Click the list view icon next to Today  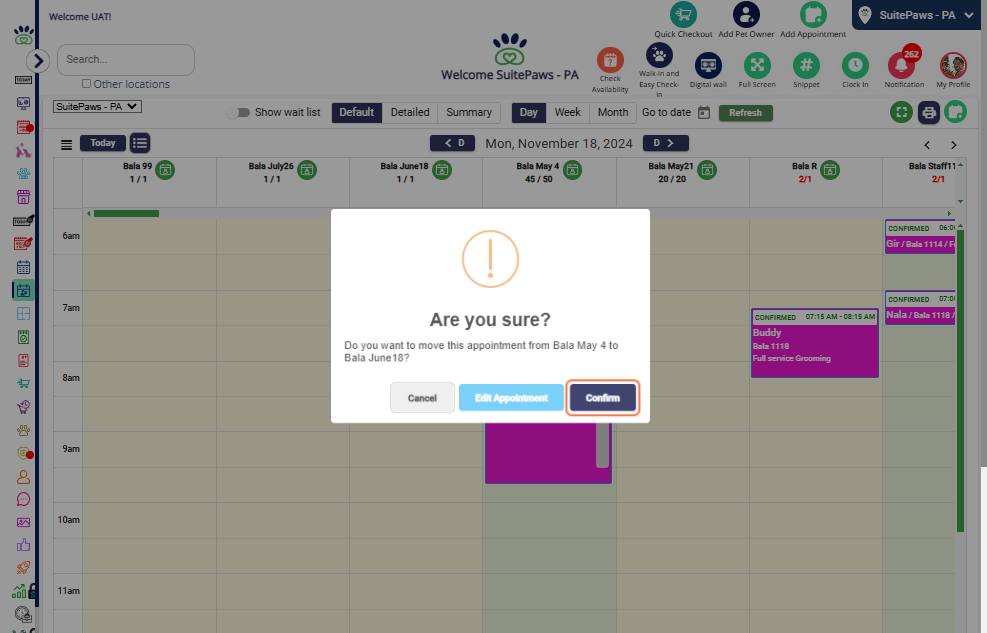pyautogui.click(x=140, y=143)
